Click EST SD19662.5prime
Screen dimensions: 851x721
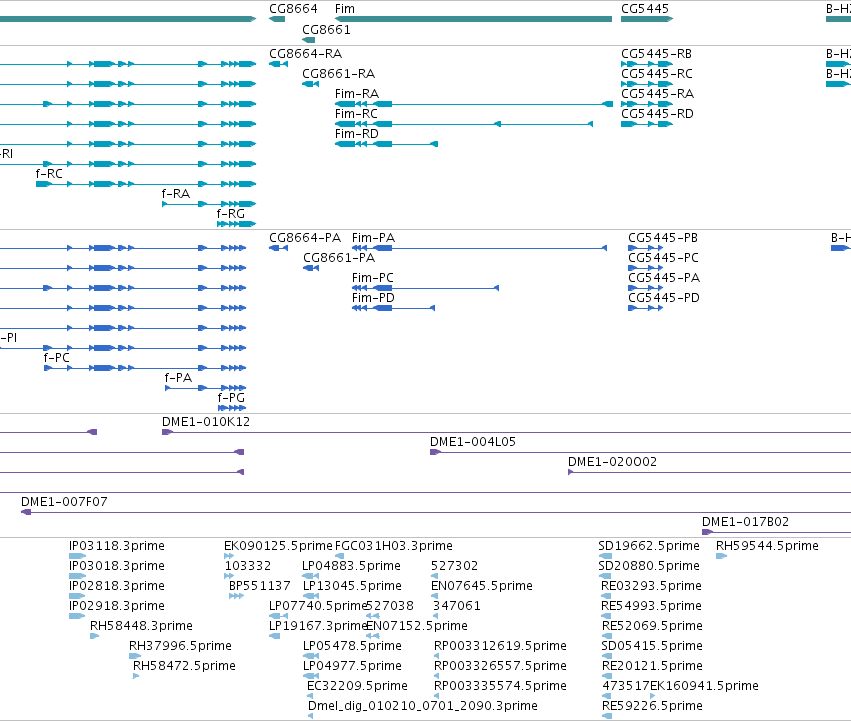(649, 546)
